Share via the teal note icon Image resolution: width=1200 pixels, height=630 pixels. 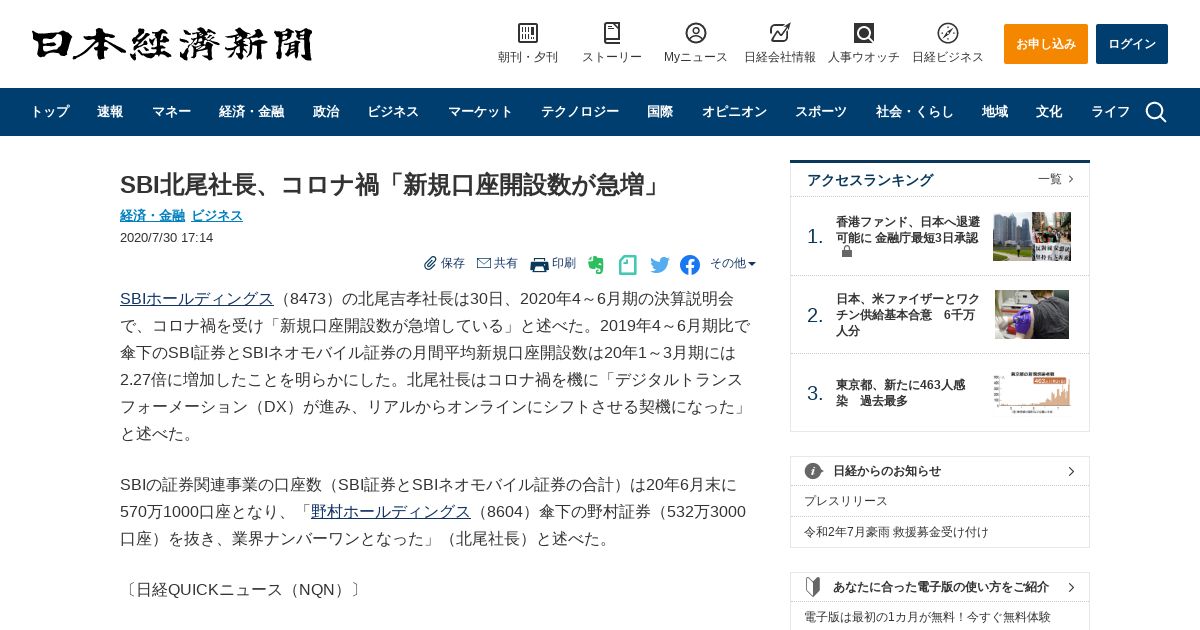pos(628,265)
